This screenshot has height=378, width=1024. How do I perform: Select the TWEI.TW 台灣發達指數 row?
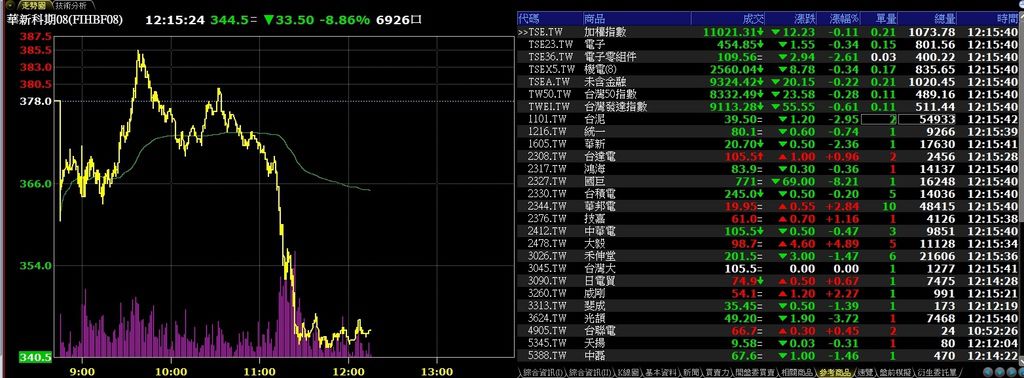coord(768,106)
